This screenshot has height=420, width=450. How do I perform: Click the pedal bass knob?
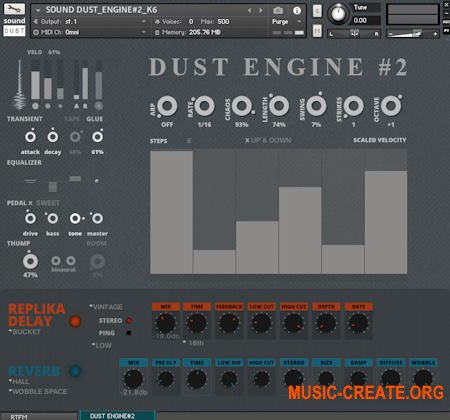coord(53,218)
